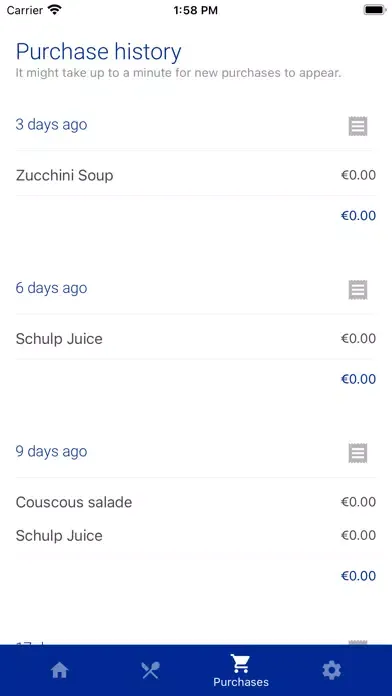Tap the clock time in status bar
The height and width of the screenshot is (696, 392).
196,10
